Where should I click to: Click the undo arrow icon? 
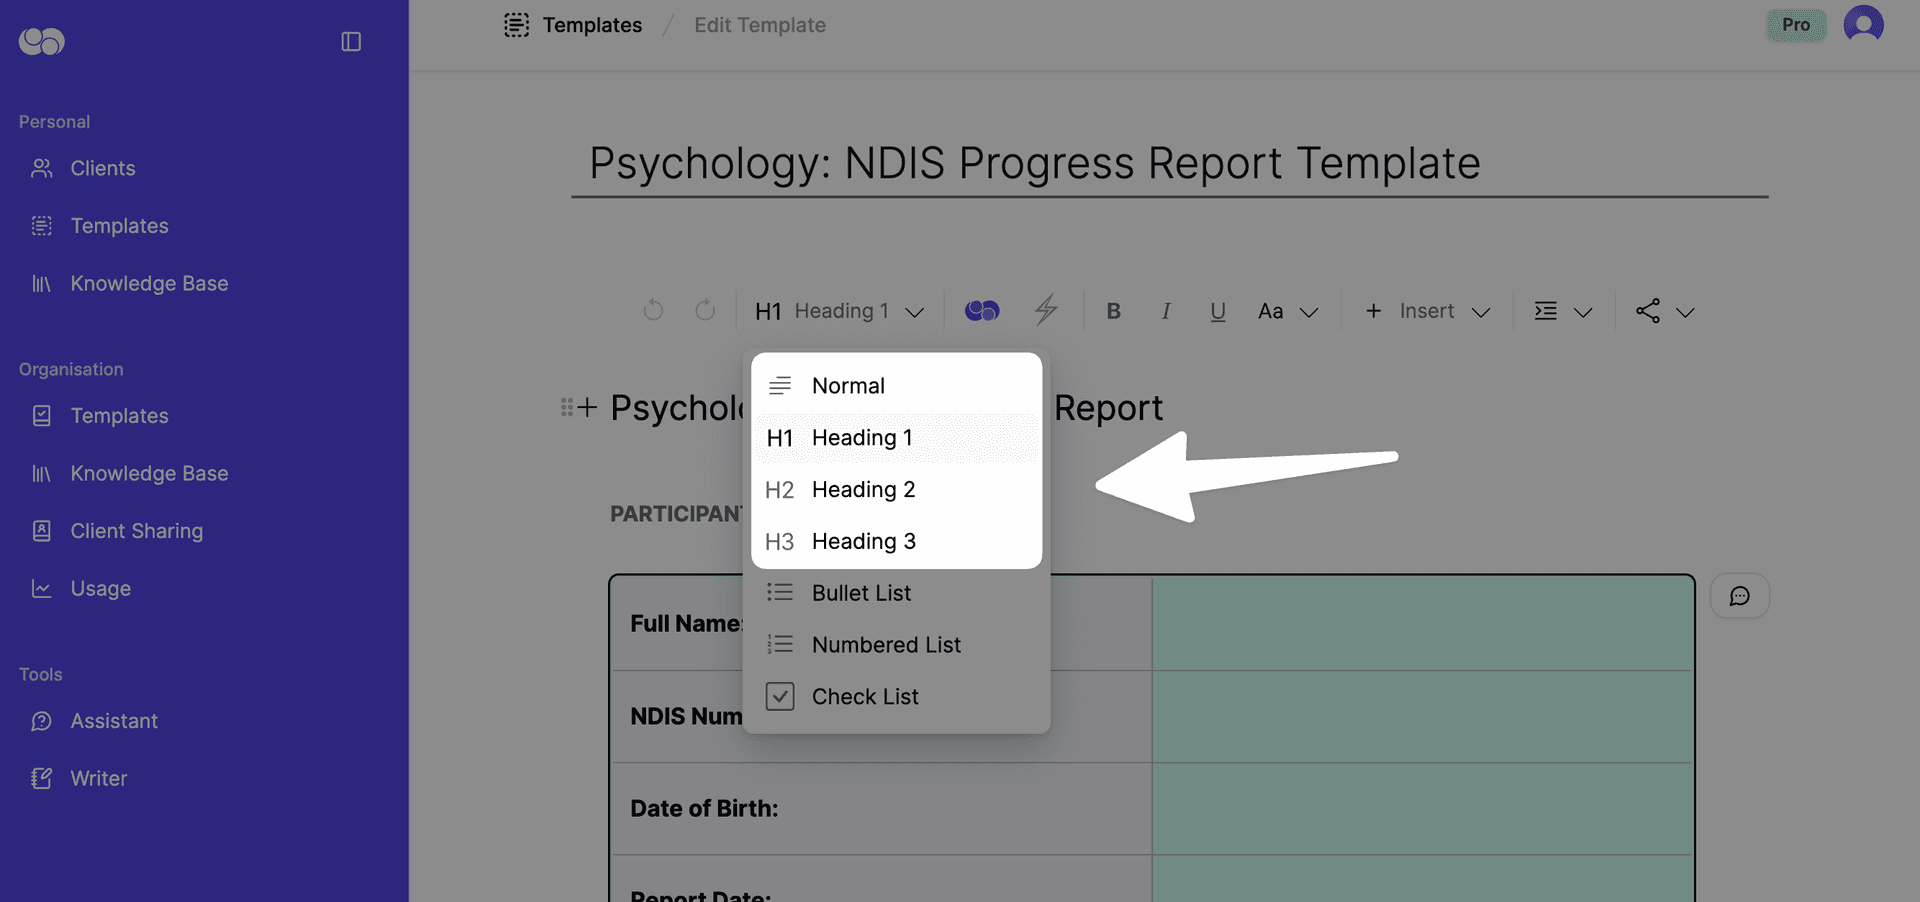point(653,311)
